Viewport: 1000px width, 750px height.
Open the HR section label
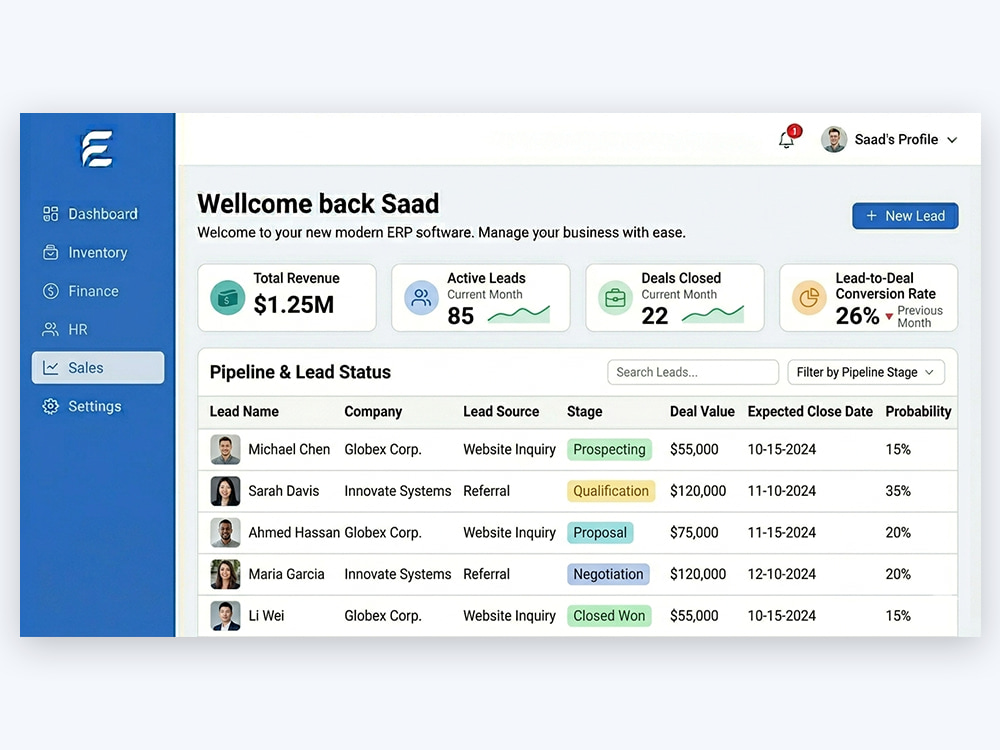[x=78, y=330]
